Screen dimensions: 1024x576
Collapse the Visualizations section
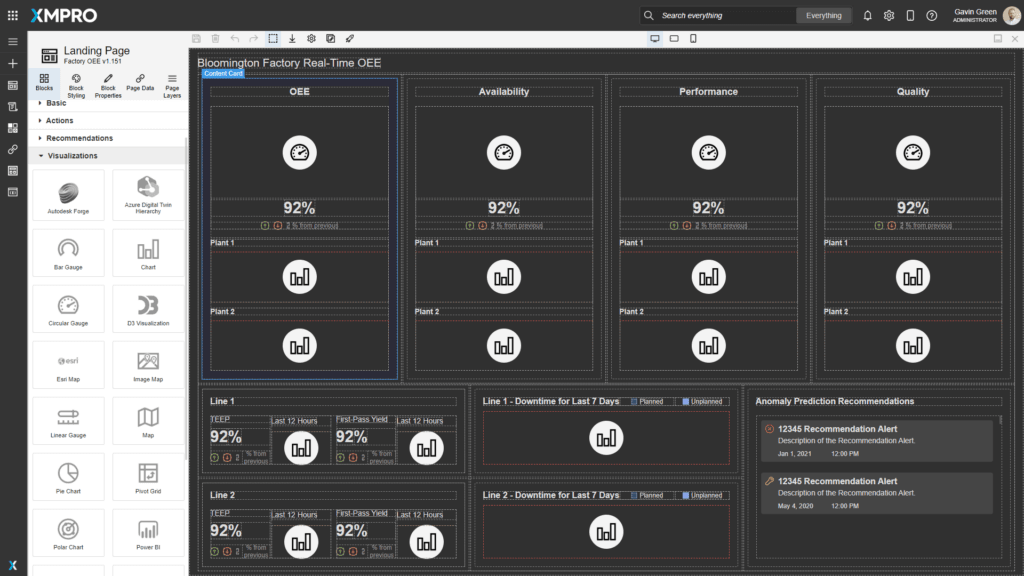(72, 156)
